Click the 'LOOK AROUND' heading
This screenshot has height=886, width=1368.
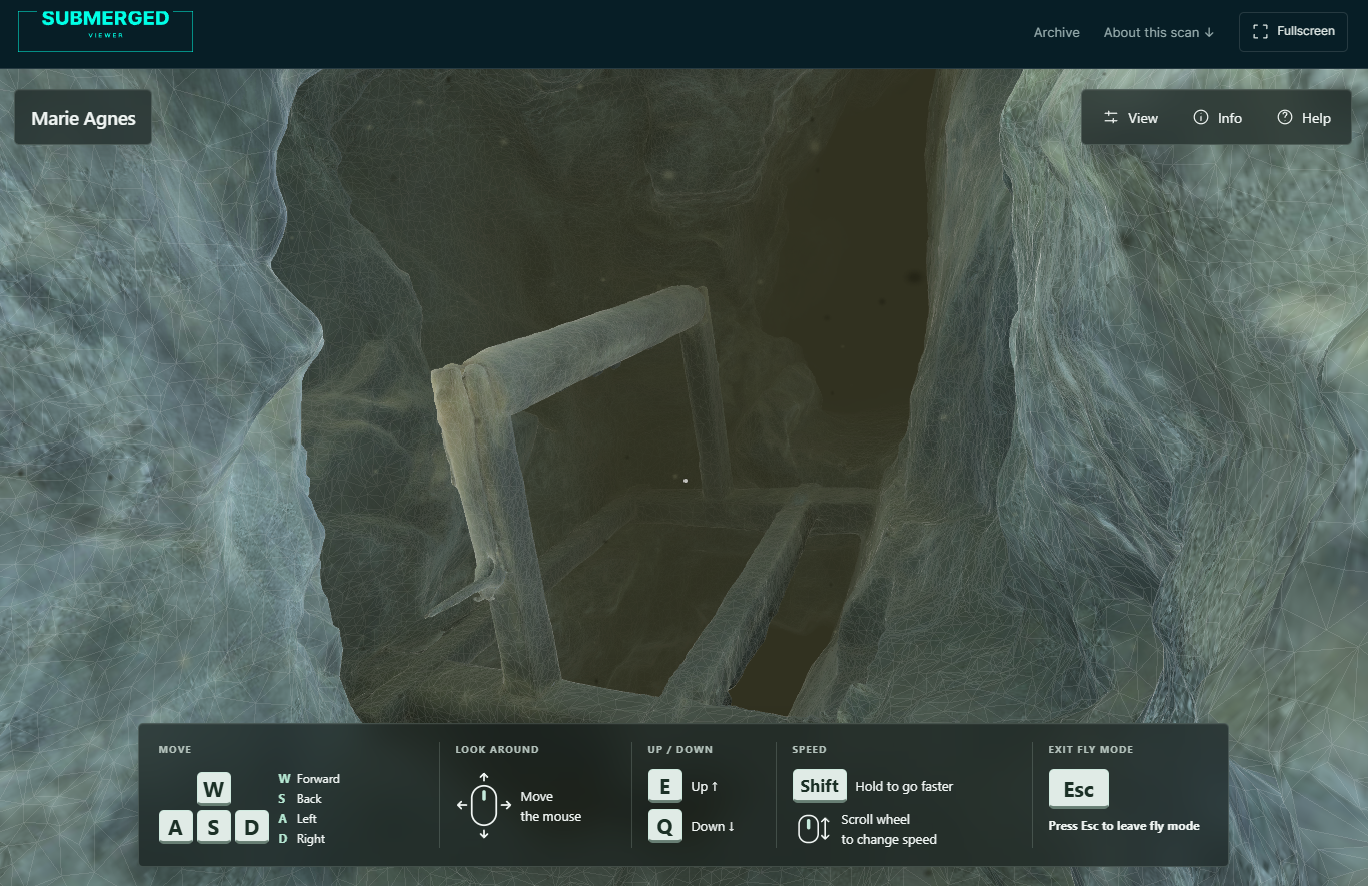[497, 749]
